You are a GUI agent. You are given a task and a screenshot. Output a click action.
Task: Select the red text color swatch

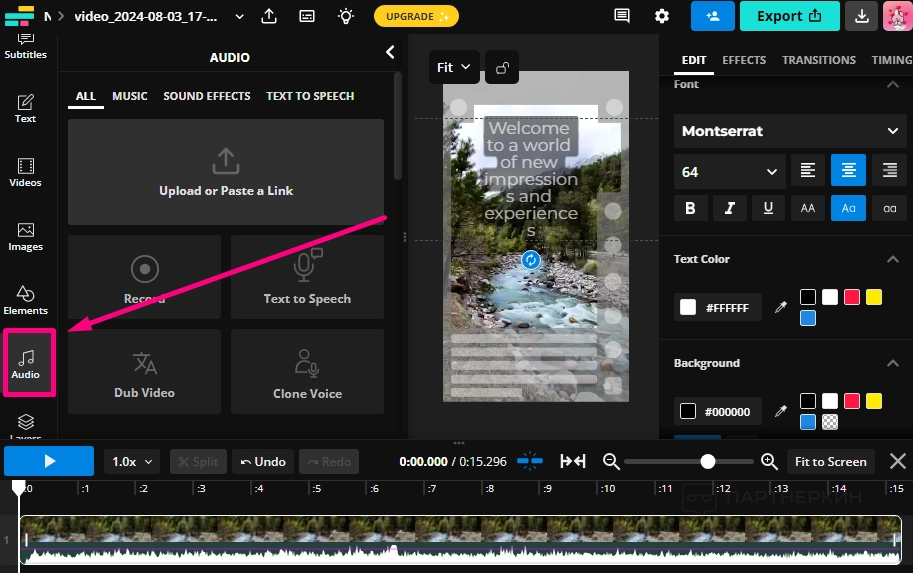click(852, 297)
